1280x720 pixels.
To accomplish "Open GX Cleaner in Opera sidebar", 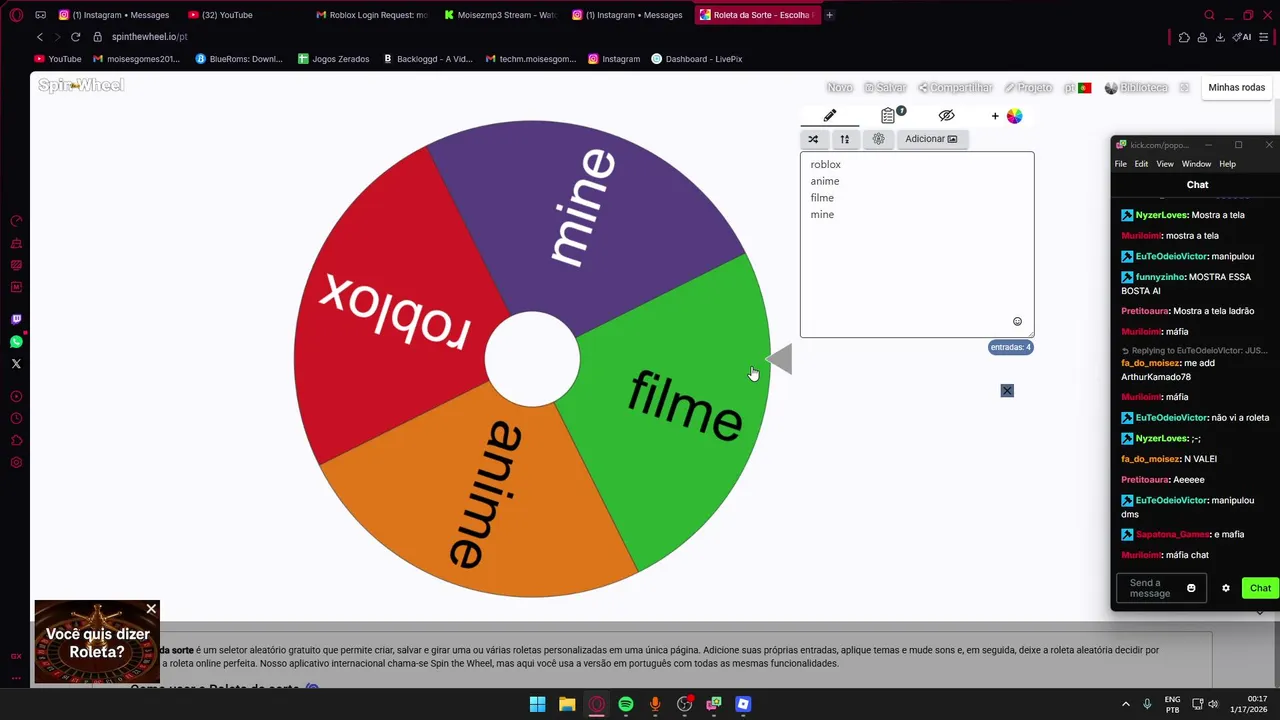I will tap(16, 243).
